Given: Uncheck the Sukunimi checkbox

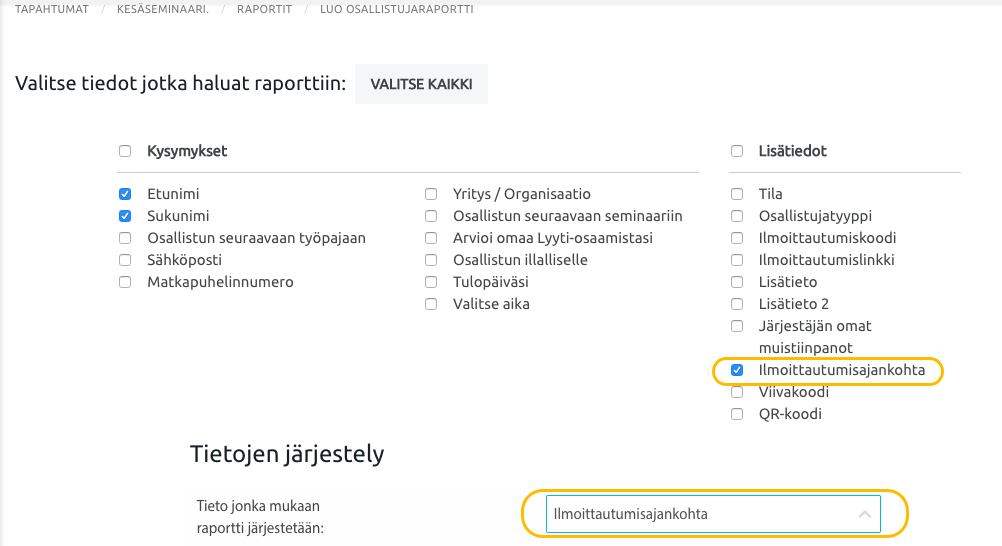Looking at the screenshot, I should (x=125, y=216).
